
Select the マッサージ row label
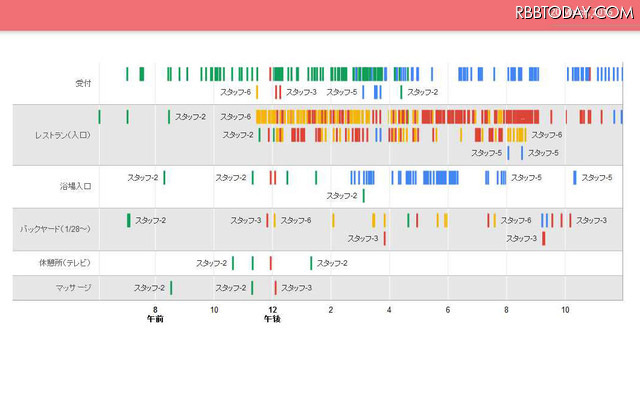pyautogui.click(x=73, y=288)
